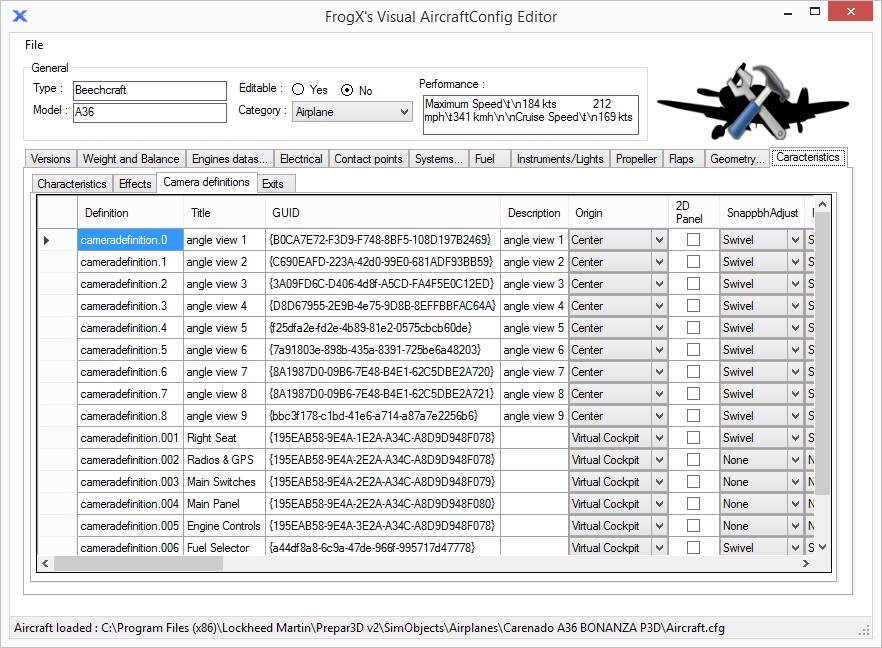The width and height of the screenshot is (882, 648).
Task: Click the Type field containing Beechcraft
Action: [x=150, y=91]
